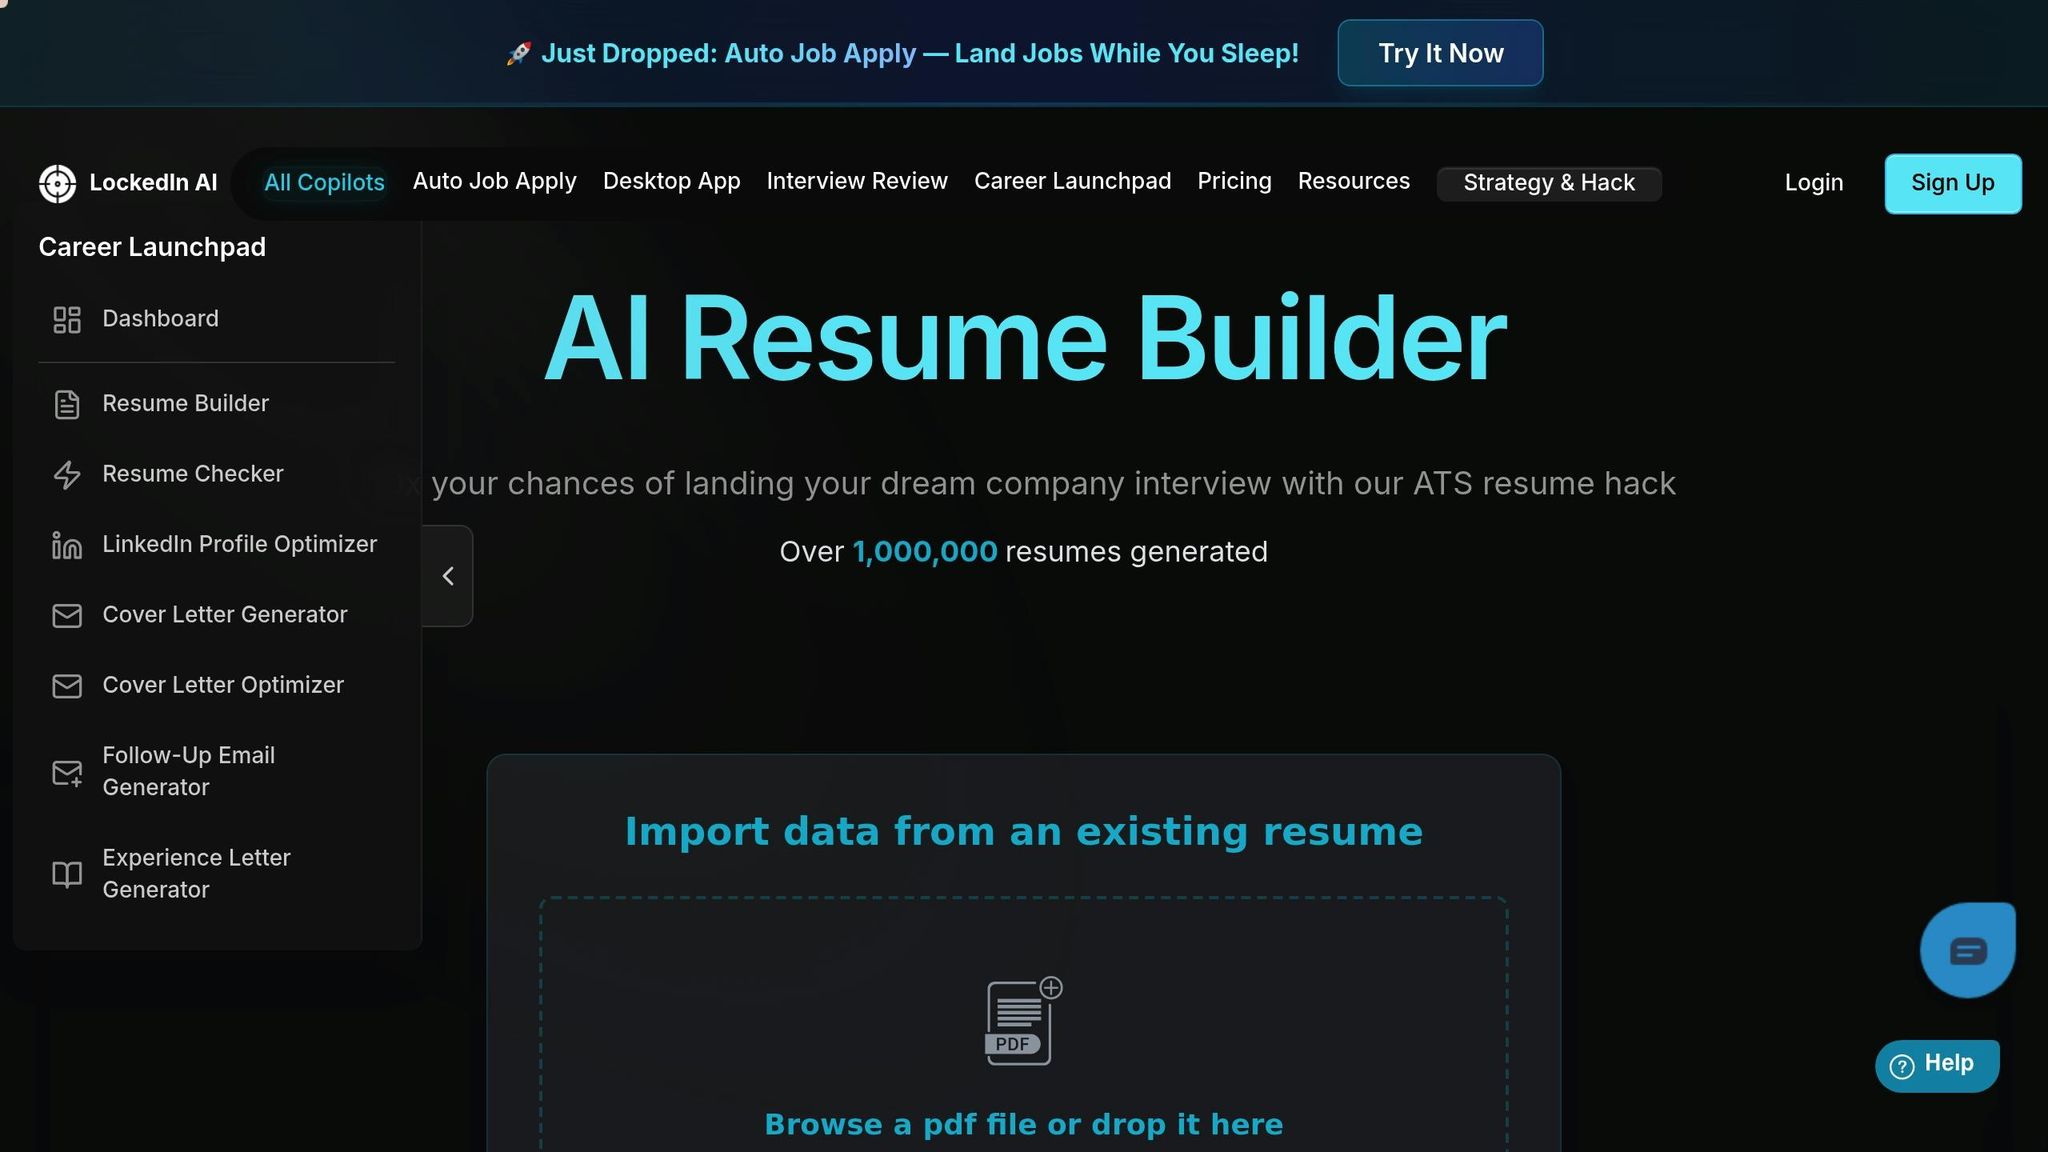2048x1152 pixels.
Task: Click the Sign Up button
Action: coord(1952,183)
